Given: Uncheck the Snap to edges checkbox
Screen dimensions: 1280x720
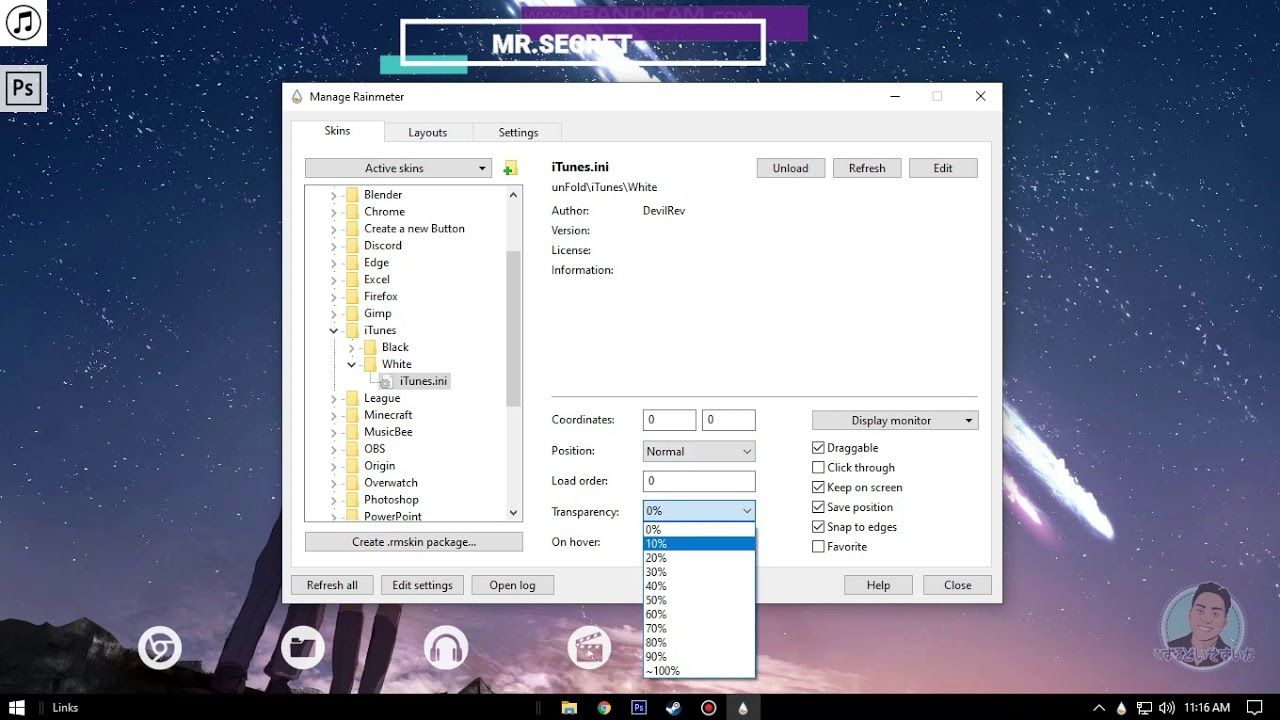Looking at the screenshot, I should [818, 527].
